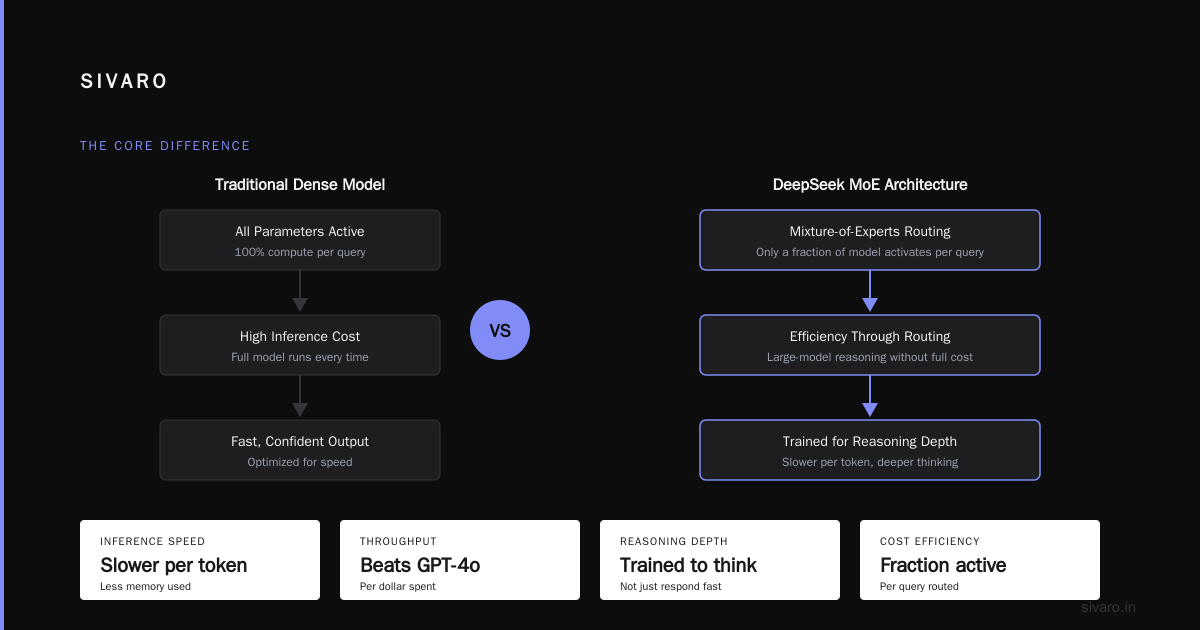Click the SIVARO logo text
1200x630 pixels.
(x=124, y=82)
